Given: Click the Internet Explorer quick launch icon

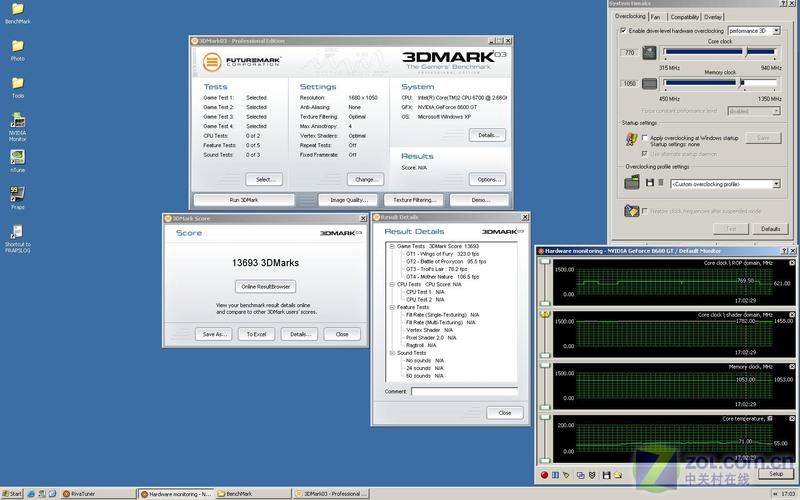Looking at the screenshot, I should click(32, 493).
